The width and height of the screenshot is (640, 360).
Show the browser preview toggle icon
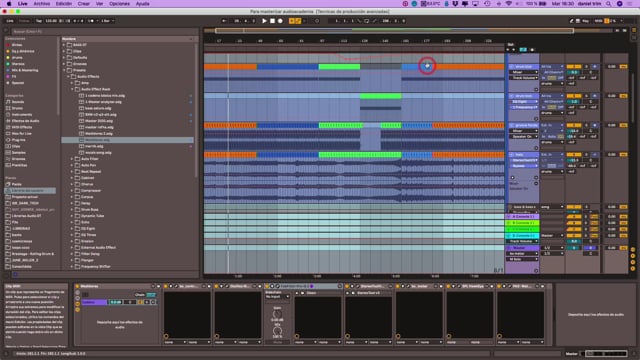[x=15, y=275]
